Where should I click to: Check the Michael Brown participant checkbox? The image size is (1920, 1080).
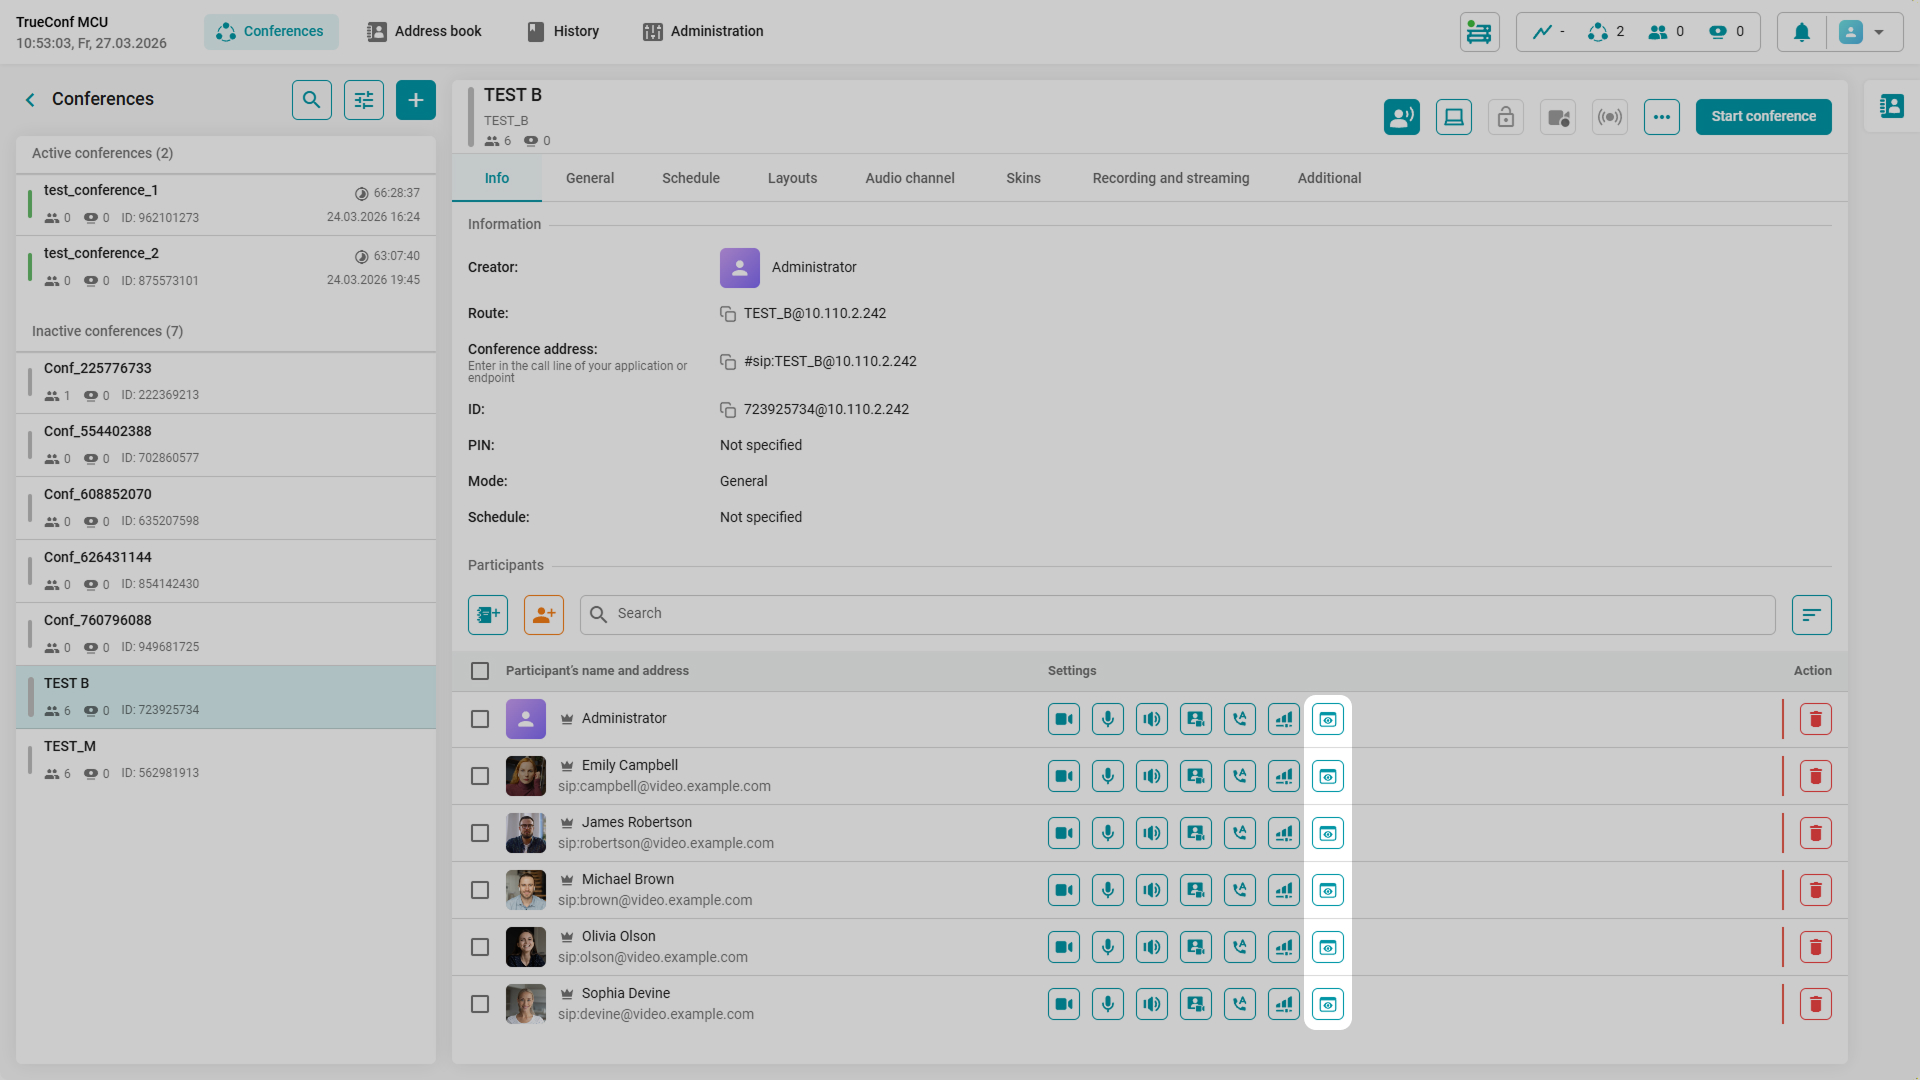pos(480,890)
